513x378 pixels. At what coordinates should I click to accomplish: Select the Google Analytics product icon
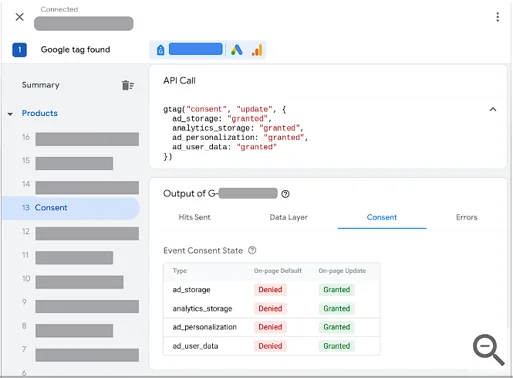tap(257, 50)
